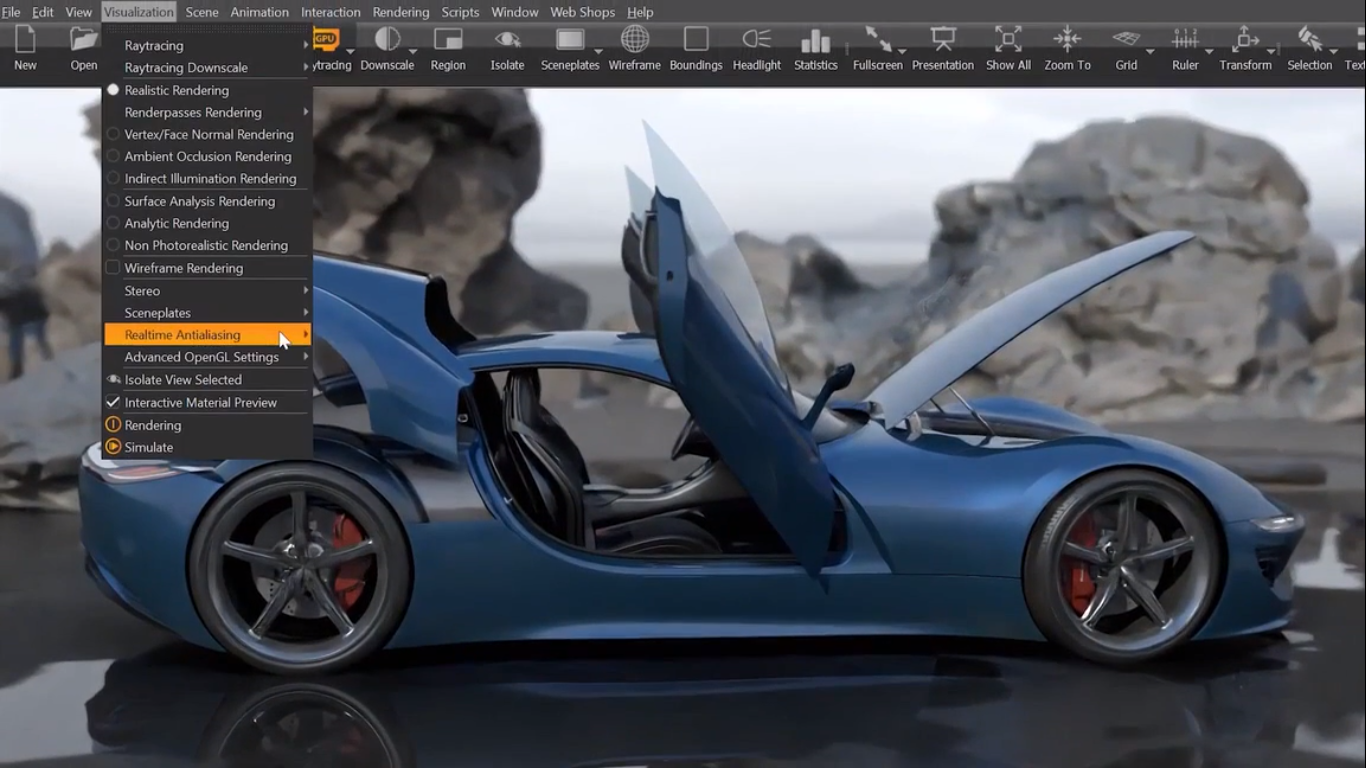The width and height of the screenshot is (1366, 768).
Task: Select Realistic Rendering radio option
Action: tap(208, 90)
